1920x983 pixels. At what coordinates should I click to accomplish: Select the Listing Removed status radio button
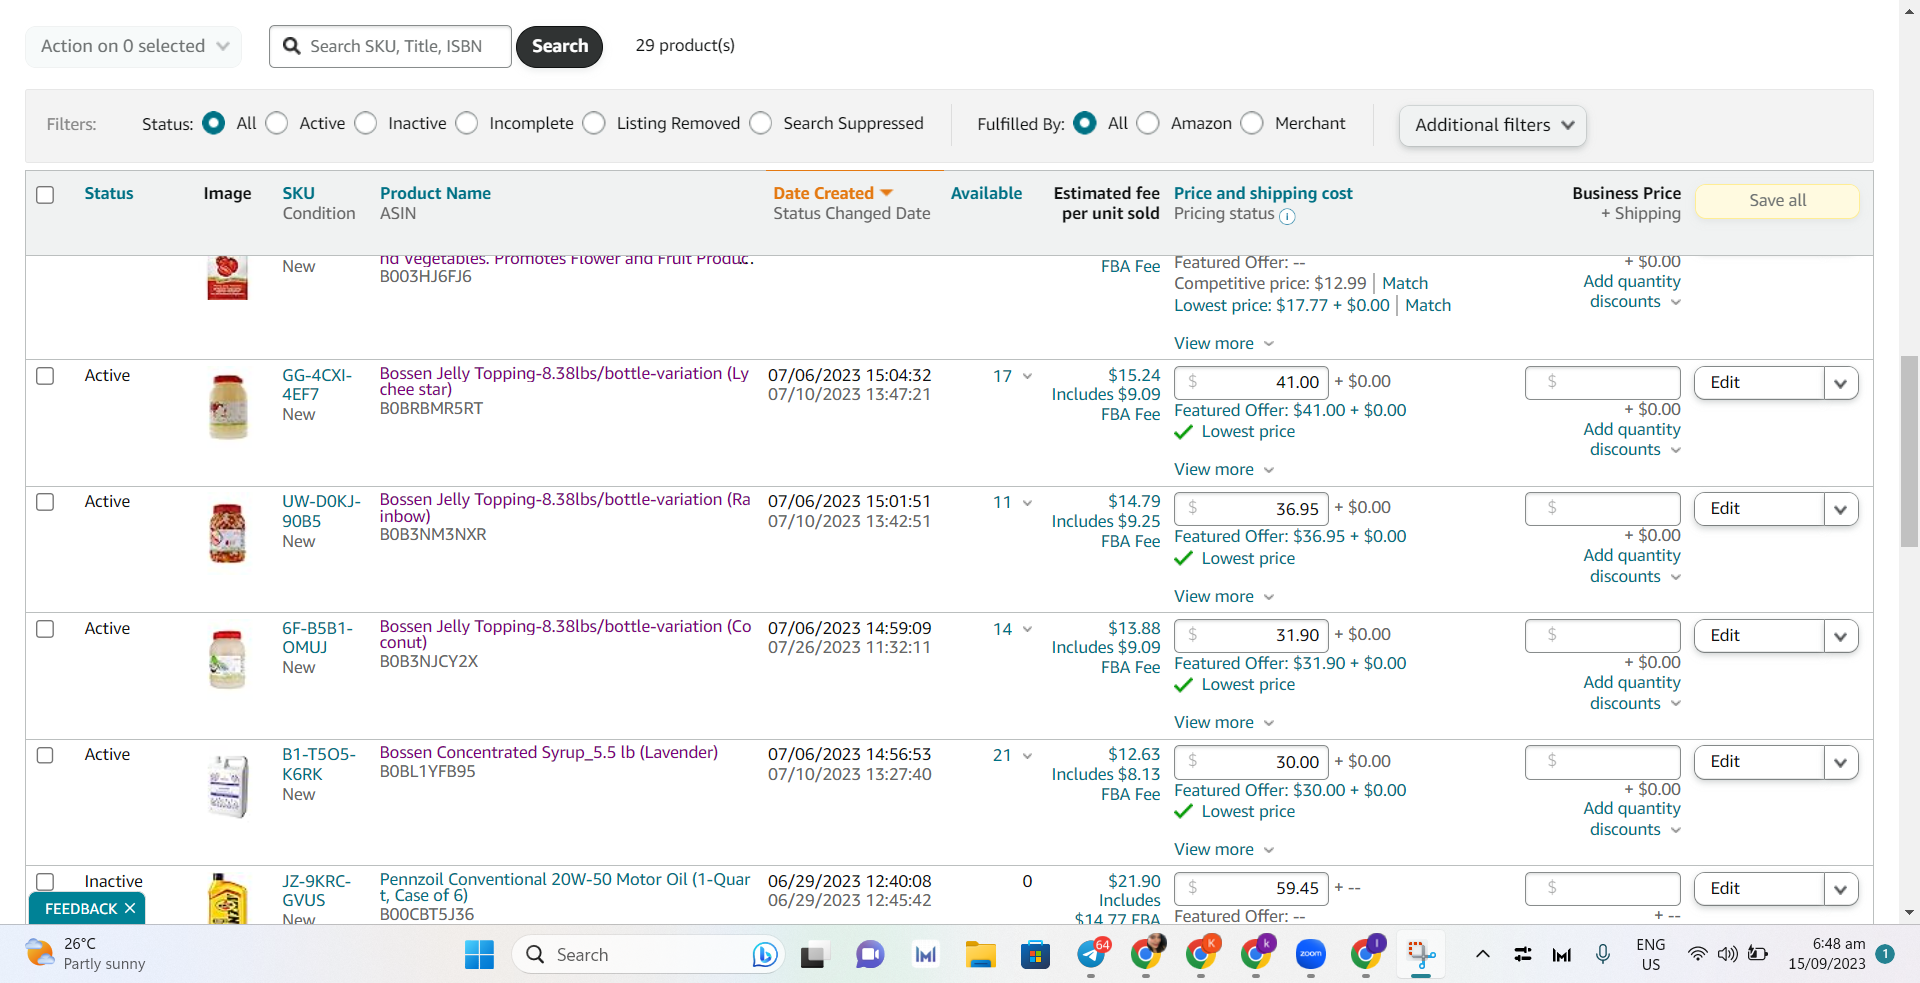[x=594, y=123]
